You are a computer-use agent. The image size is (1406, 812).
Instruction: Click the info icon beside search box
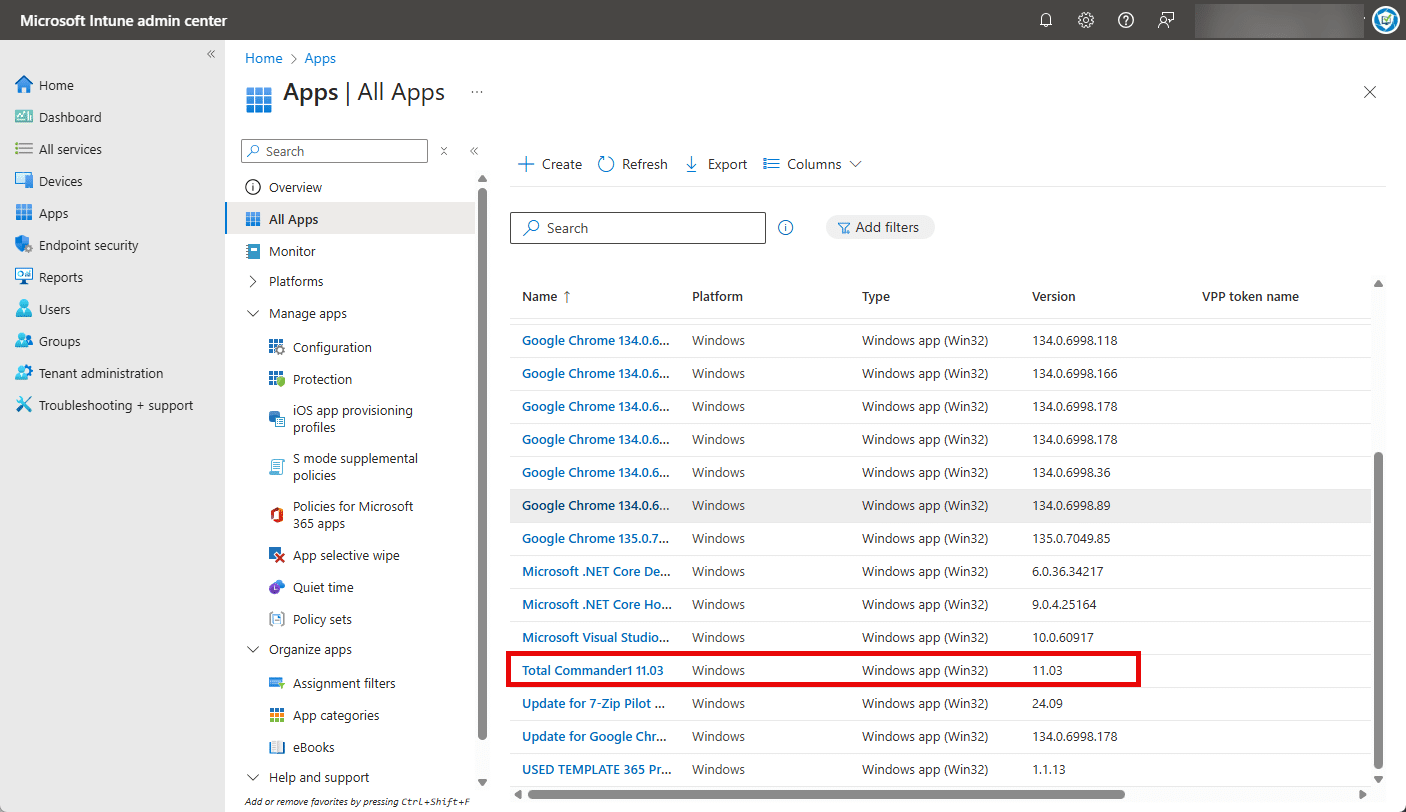click(x=786, y=228)
